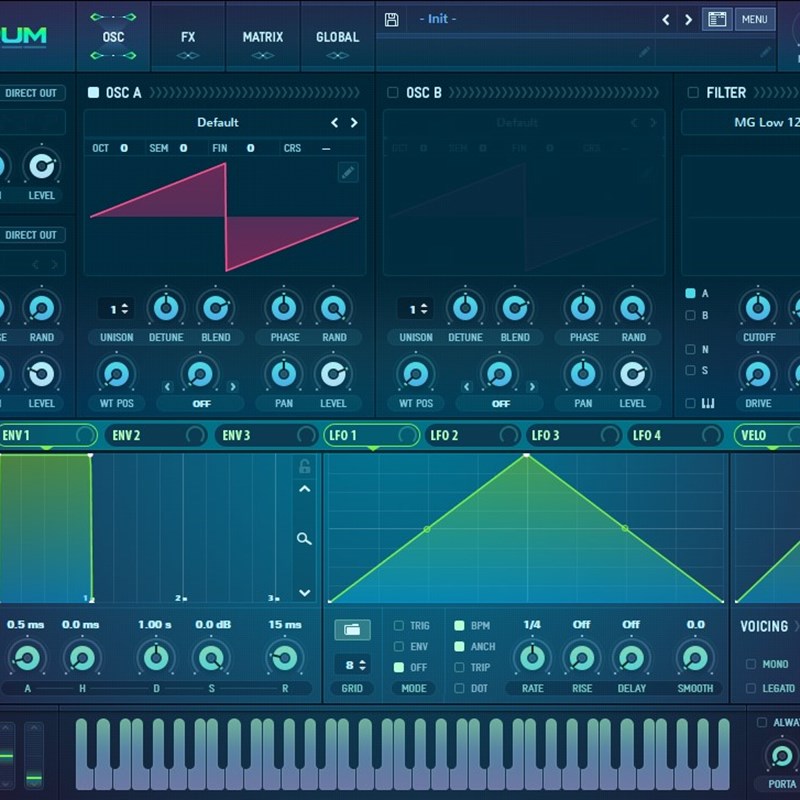Enable the FILTER checkbox
This screenshot has height=800, width=800.
693,92
